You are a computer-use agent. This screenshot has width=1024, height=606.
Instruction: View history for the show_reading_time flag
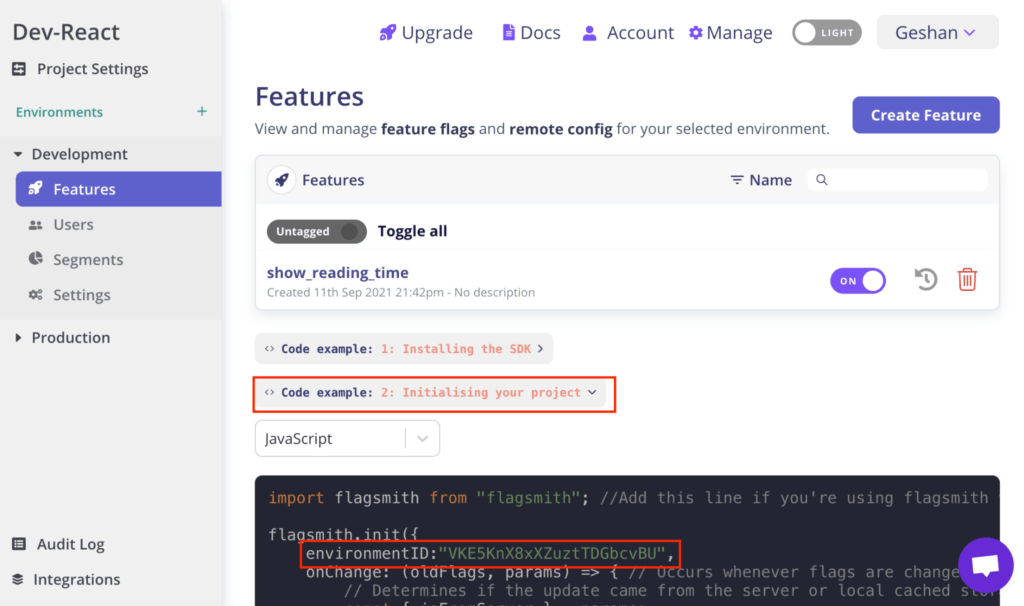coord(925,279)
